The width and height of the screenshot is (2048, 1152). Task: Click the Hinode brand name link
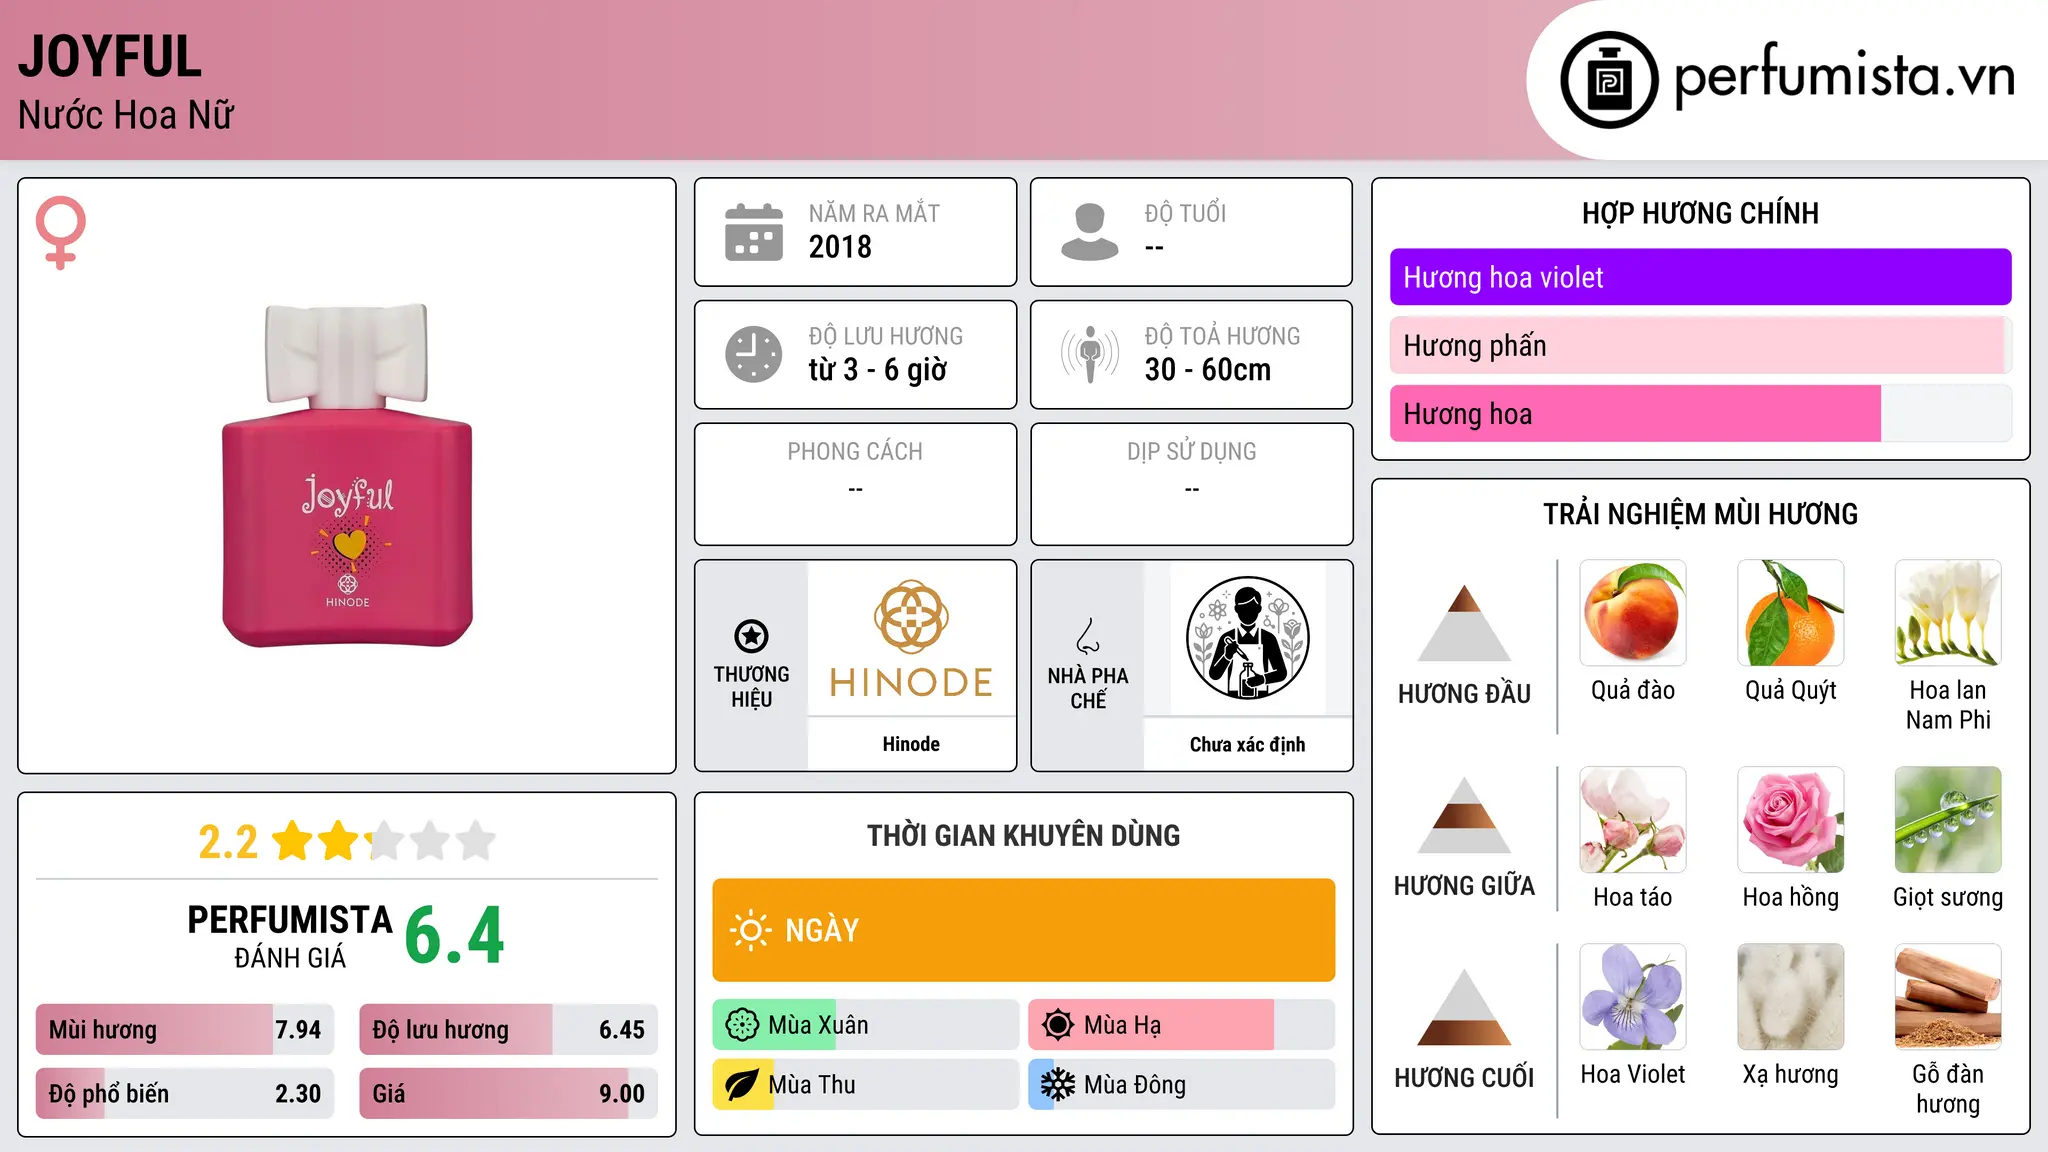911,744
